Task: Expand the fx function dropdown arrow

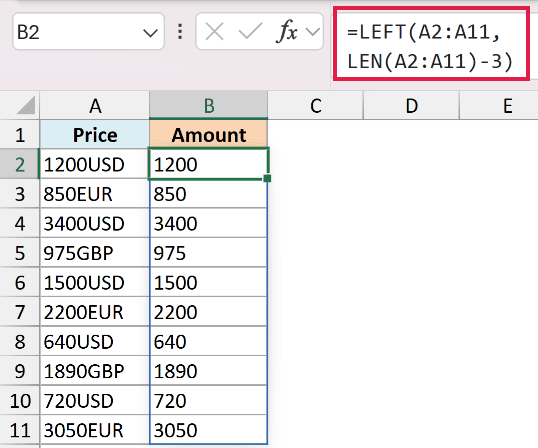Action: [x=313, y=32]
